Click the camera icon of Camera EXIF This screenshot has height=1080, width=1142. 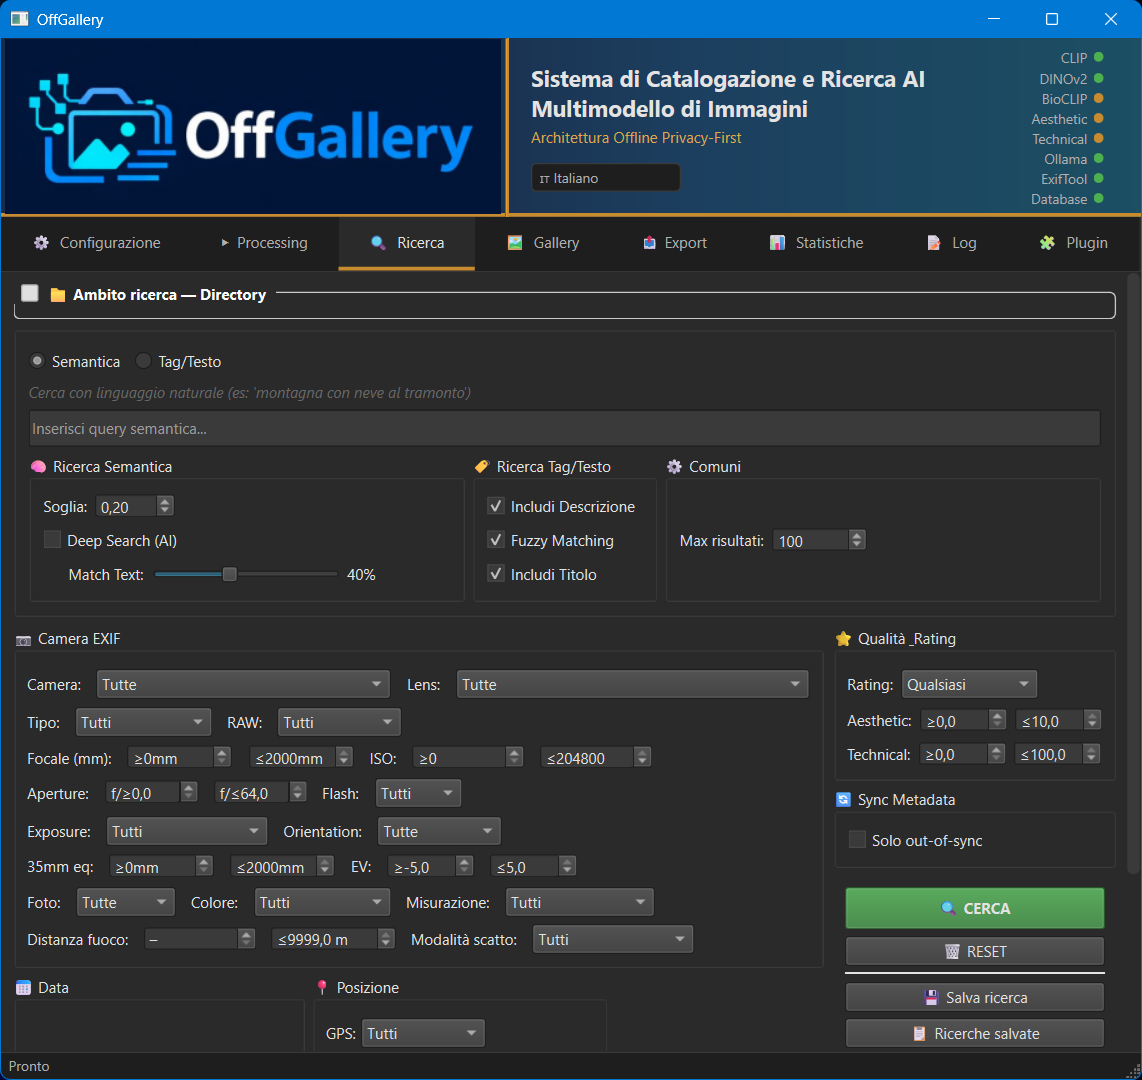point(23,640)
